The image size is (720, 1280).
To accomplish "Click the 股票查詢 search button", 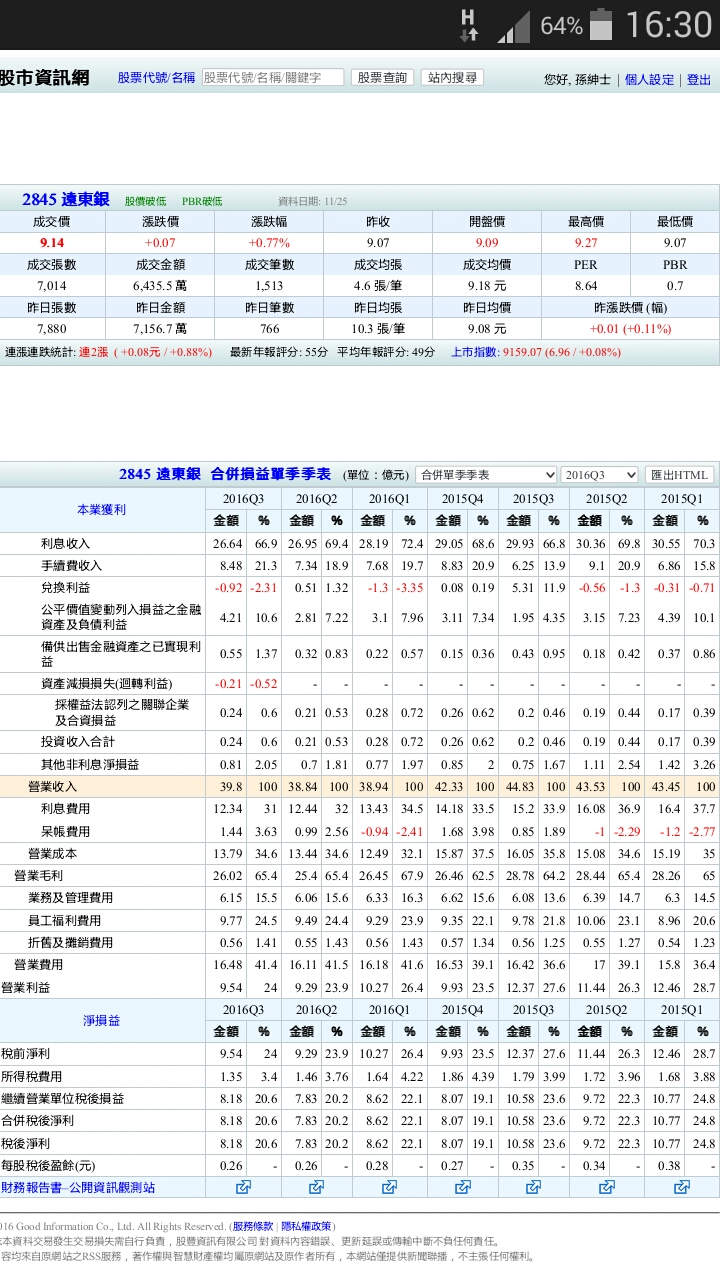I will (382, 78).
